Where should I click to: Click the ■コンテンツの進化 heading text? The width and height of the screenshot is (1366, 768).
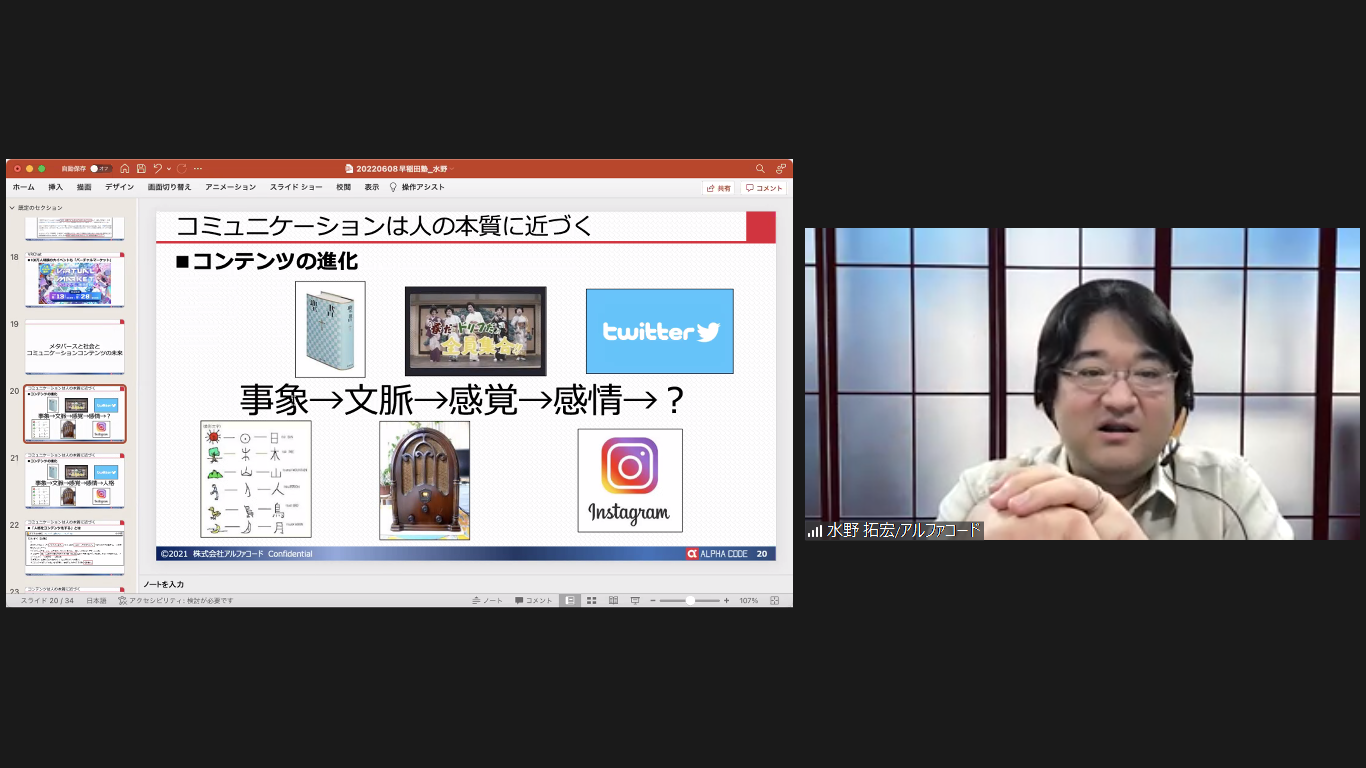point(267,261)
